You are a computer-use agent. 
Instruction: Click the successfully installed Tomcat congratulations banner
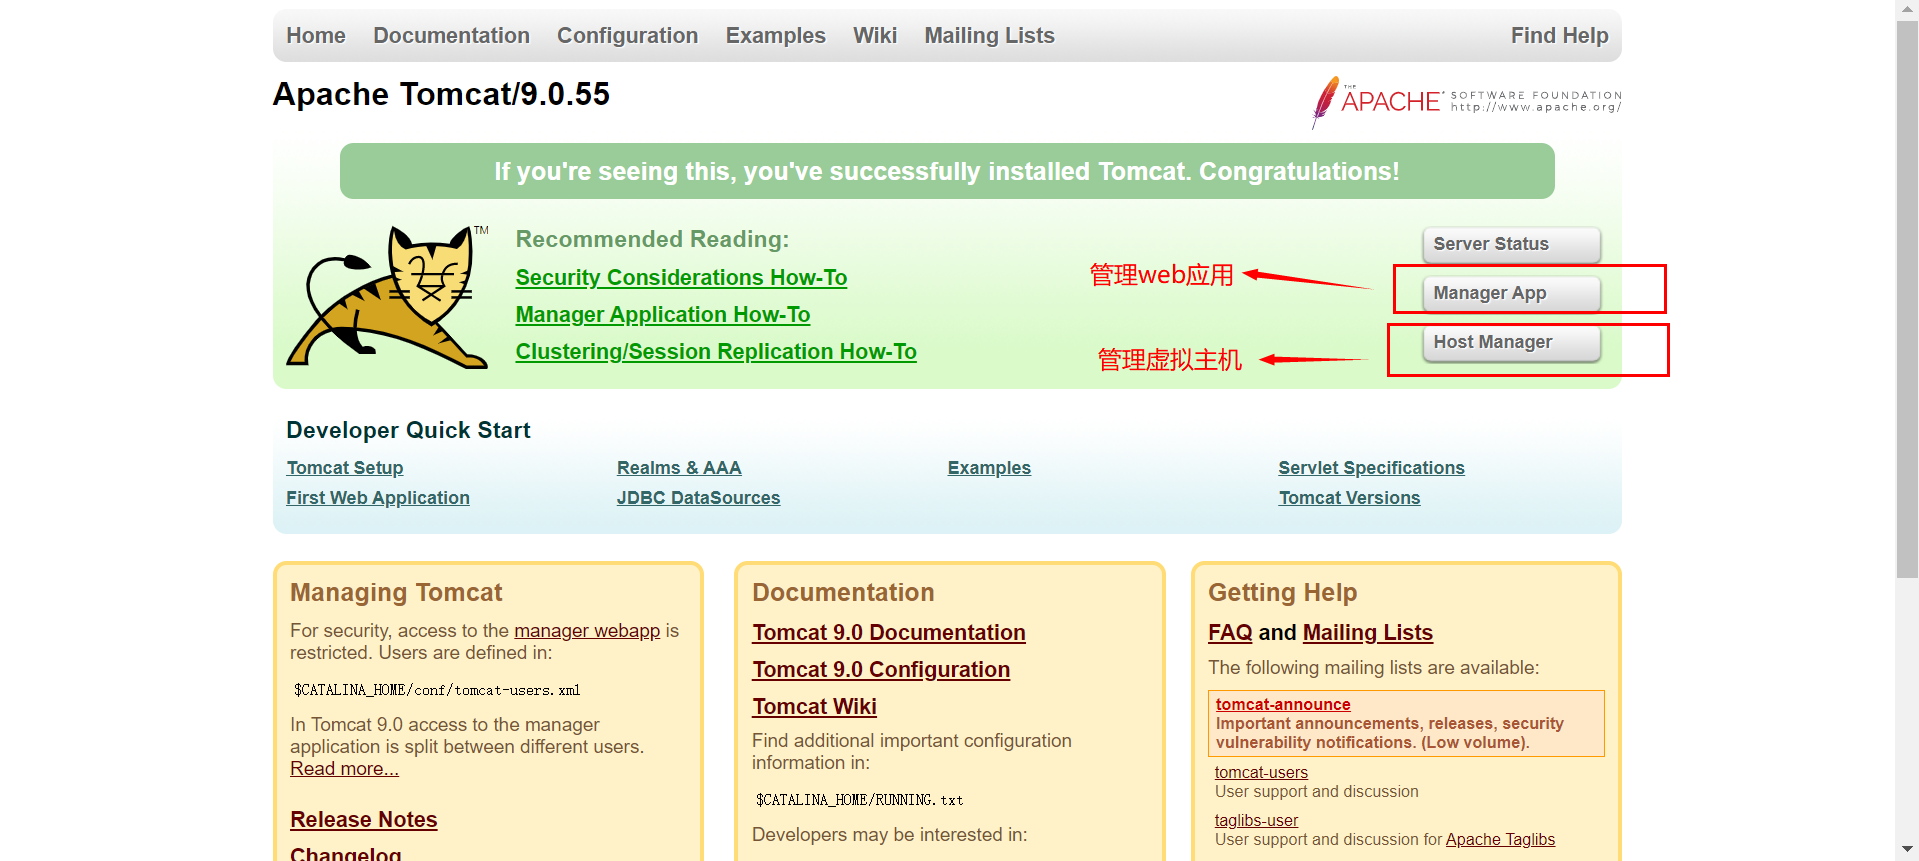tap(947, 171)
